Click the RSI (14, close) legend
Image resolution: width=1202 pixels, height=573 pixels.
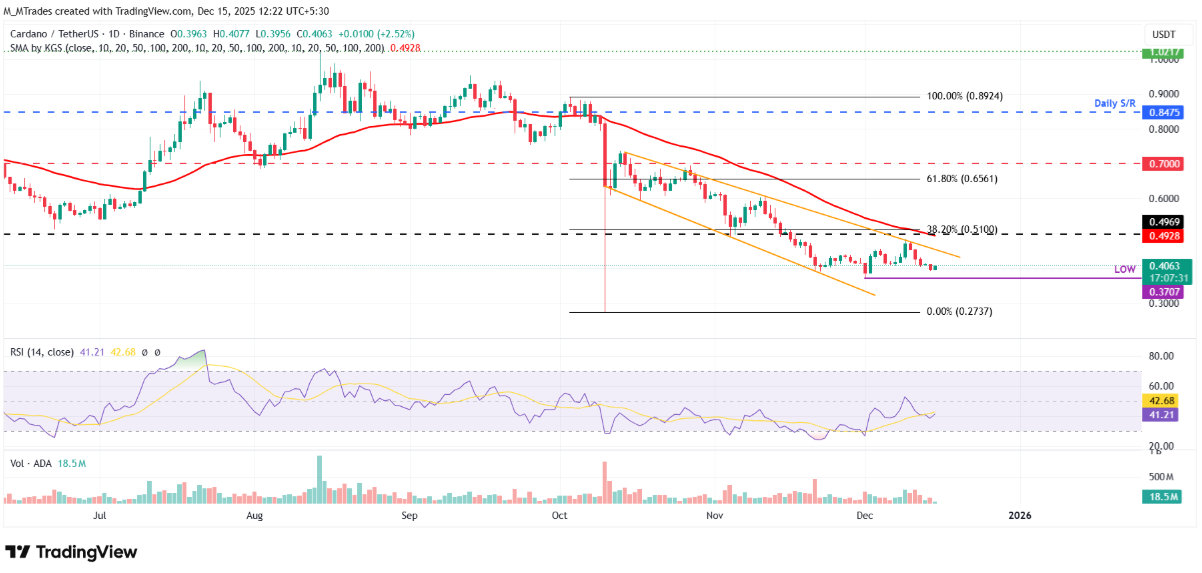coord(44,351)
